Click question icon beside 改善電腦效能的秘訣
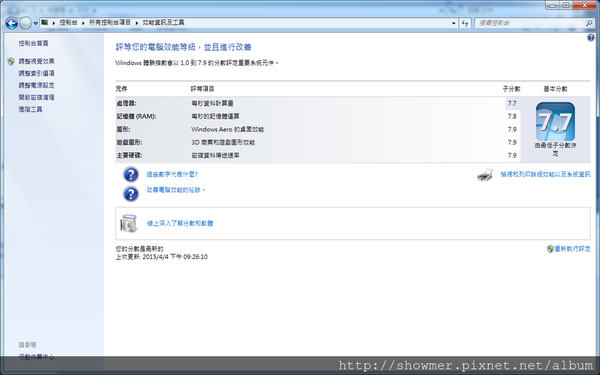Image resolution: width=600 pixels, height=375 pixels. pos(131,194)
